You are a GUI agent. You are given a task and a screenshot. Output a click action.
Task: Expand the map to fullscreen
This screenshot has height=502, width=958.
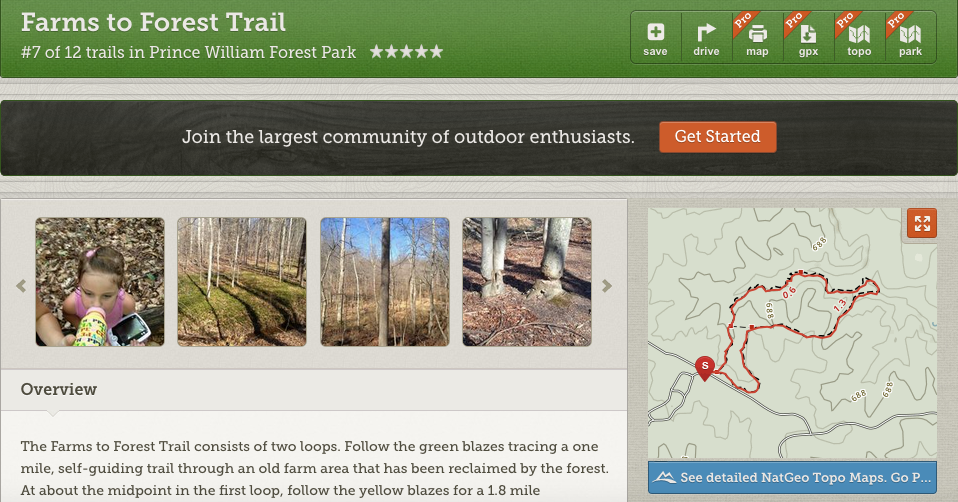click(923, 223)
